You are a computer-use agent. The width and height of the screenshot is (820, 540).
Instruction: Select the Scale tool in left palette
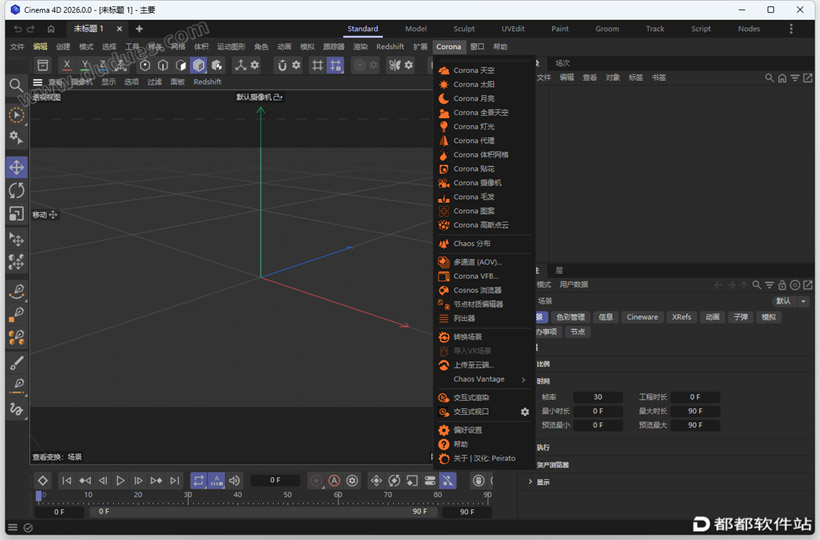tap(17, 213)
